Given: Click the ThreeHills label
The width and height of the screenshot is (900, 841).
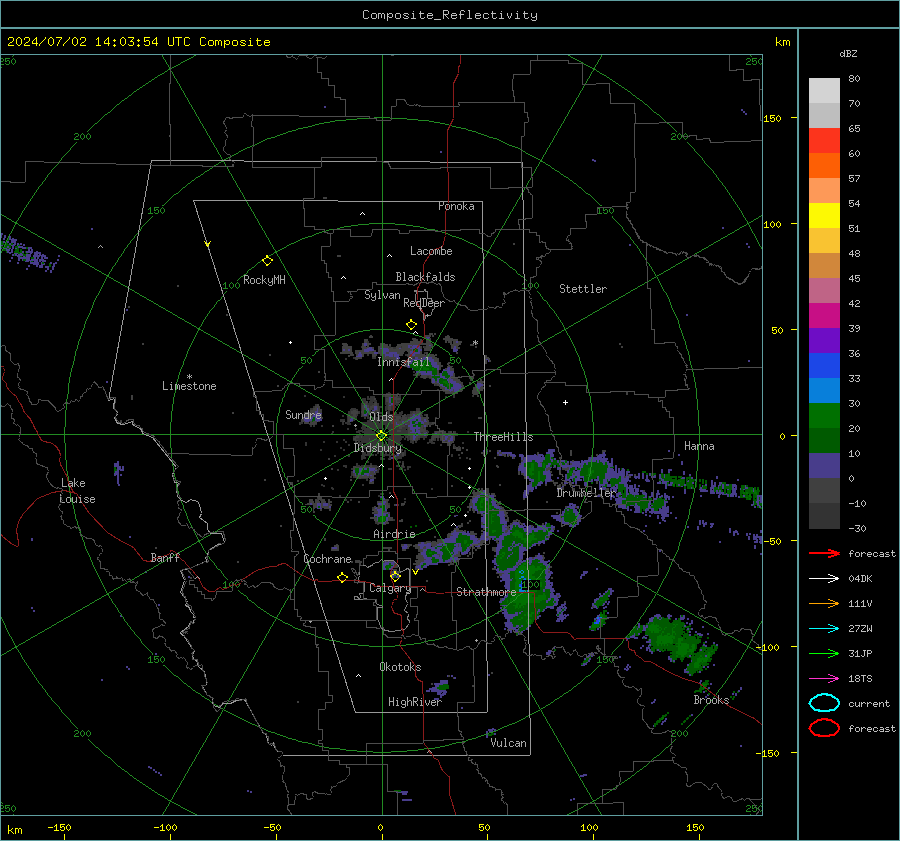Looking at the screenshot, I should tap(503, 437).
